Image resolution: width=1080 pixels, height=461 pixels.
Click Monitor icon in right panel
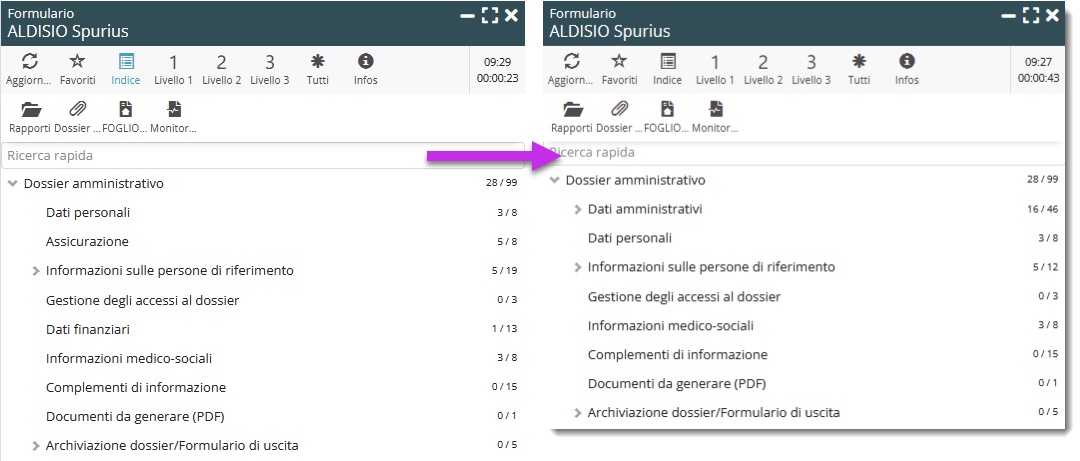pyautogui.click(x=714, y=110)
